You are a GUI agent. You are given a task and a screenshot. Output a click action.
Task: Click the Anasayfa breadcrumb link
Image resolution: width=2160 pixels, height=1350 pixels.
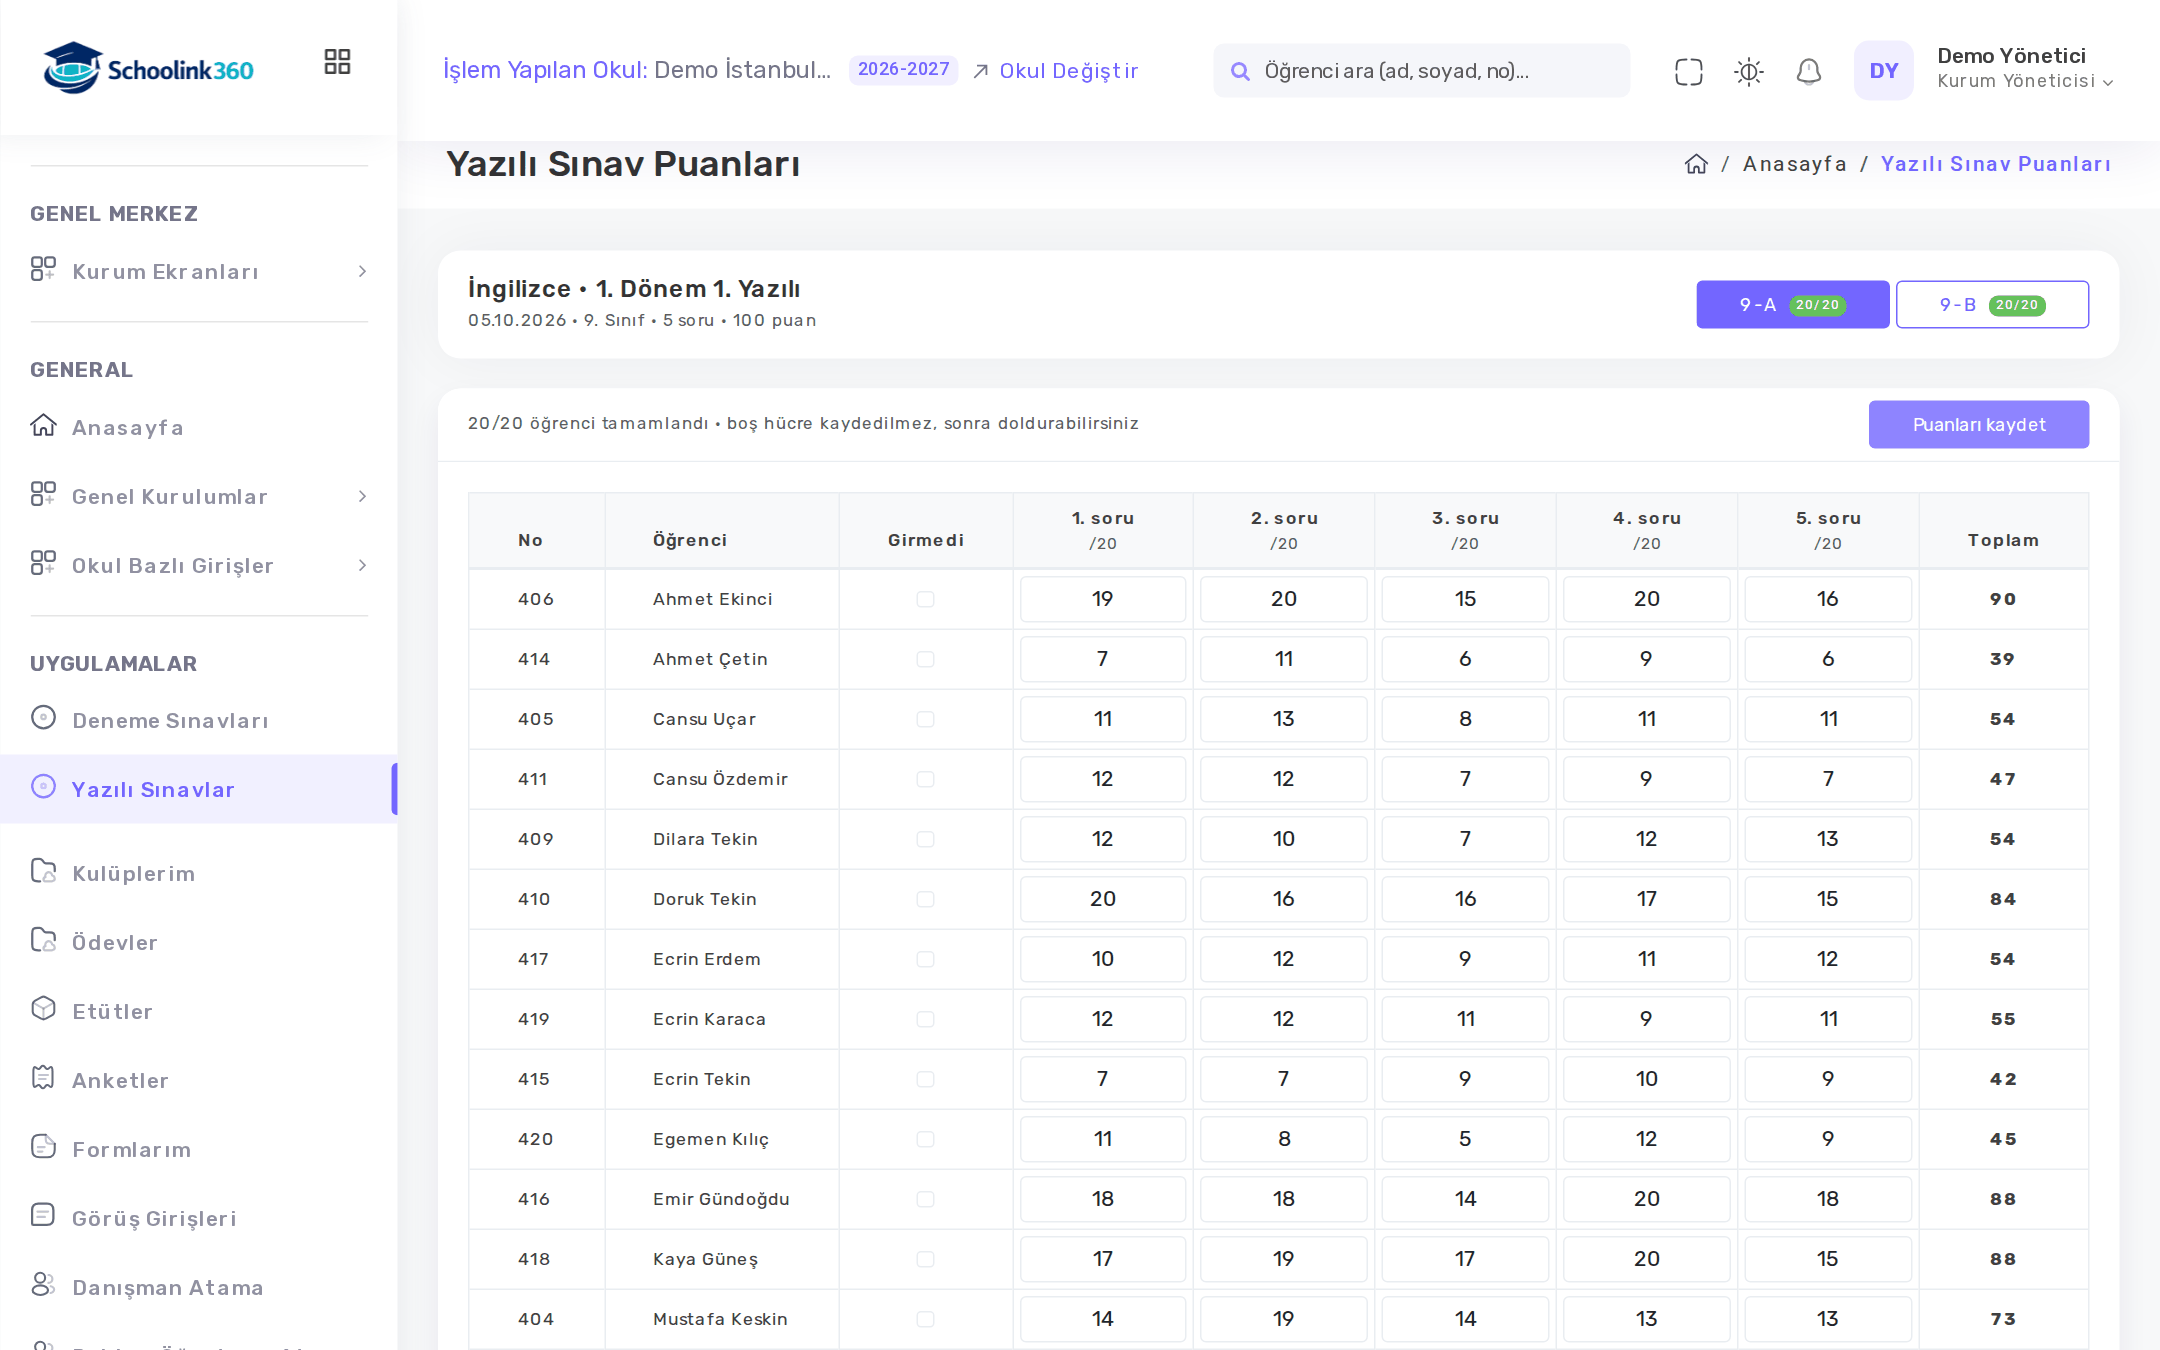tap(1794, 164)
